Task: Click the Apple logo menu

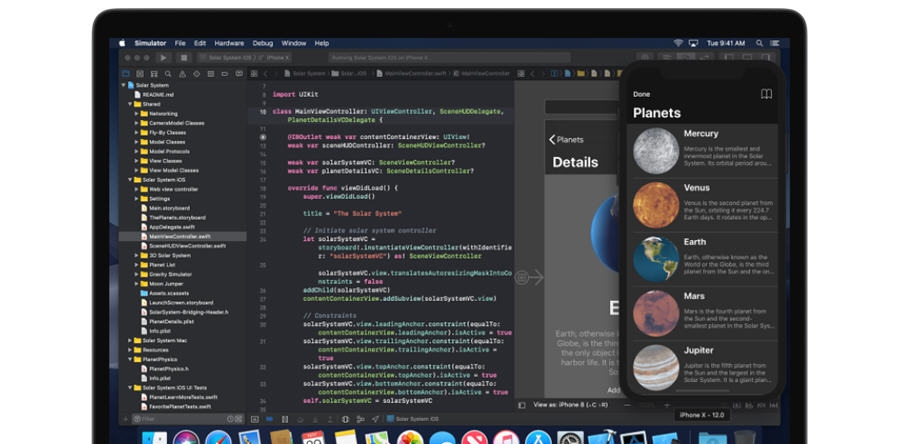Action: coord(122,43)
